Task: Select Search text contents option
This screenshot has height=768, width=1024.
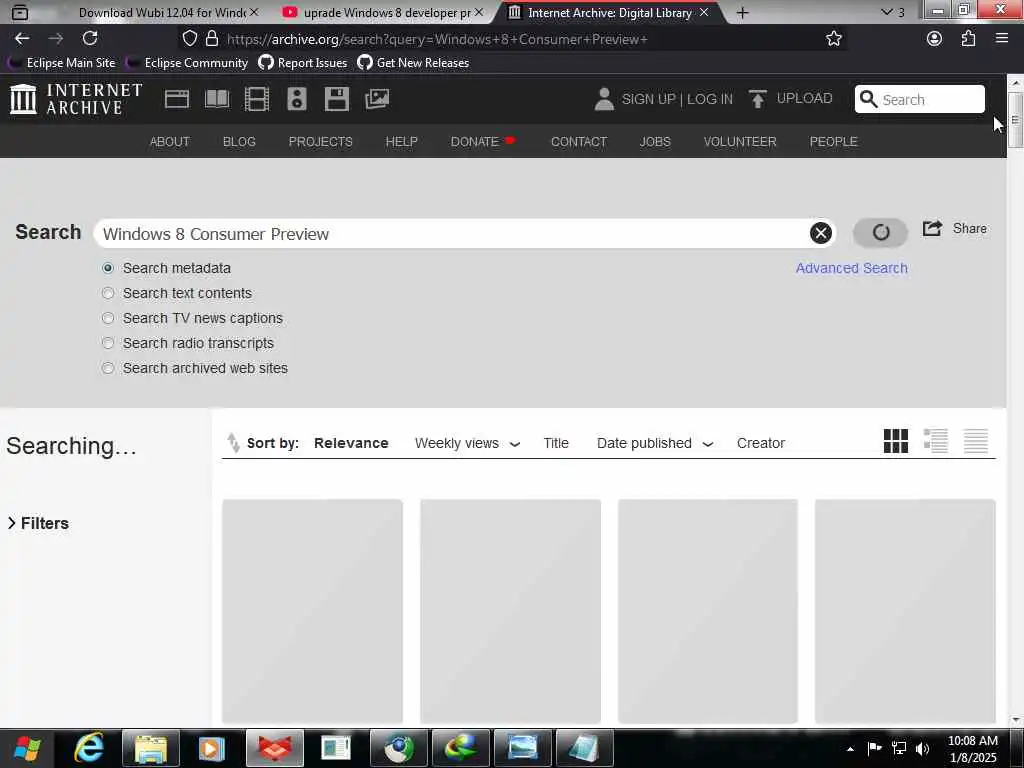Action: click(108, 293)
